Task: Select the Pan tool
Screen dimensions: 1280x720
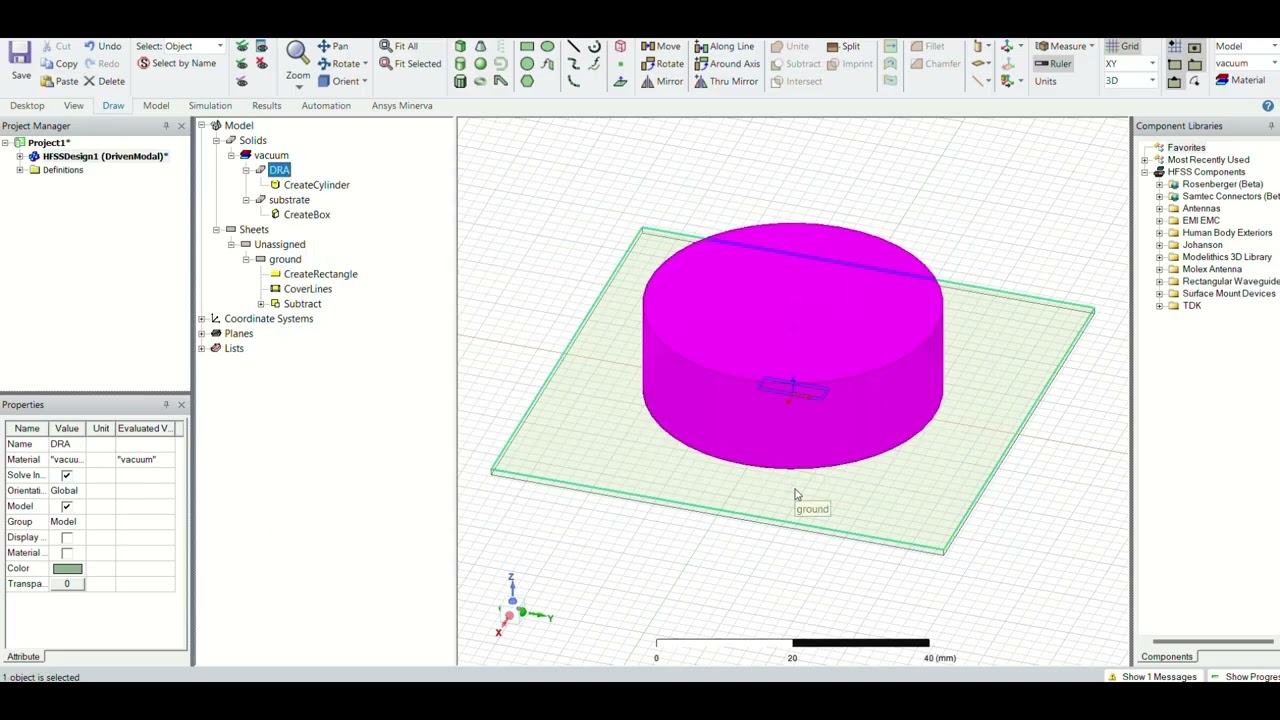Action: point(333,46)
